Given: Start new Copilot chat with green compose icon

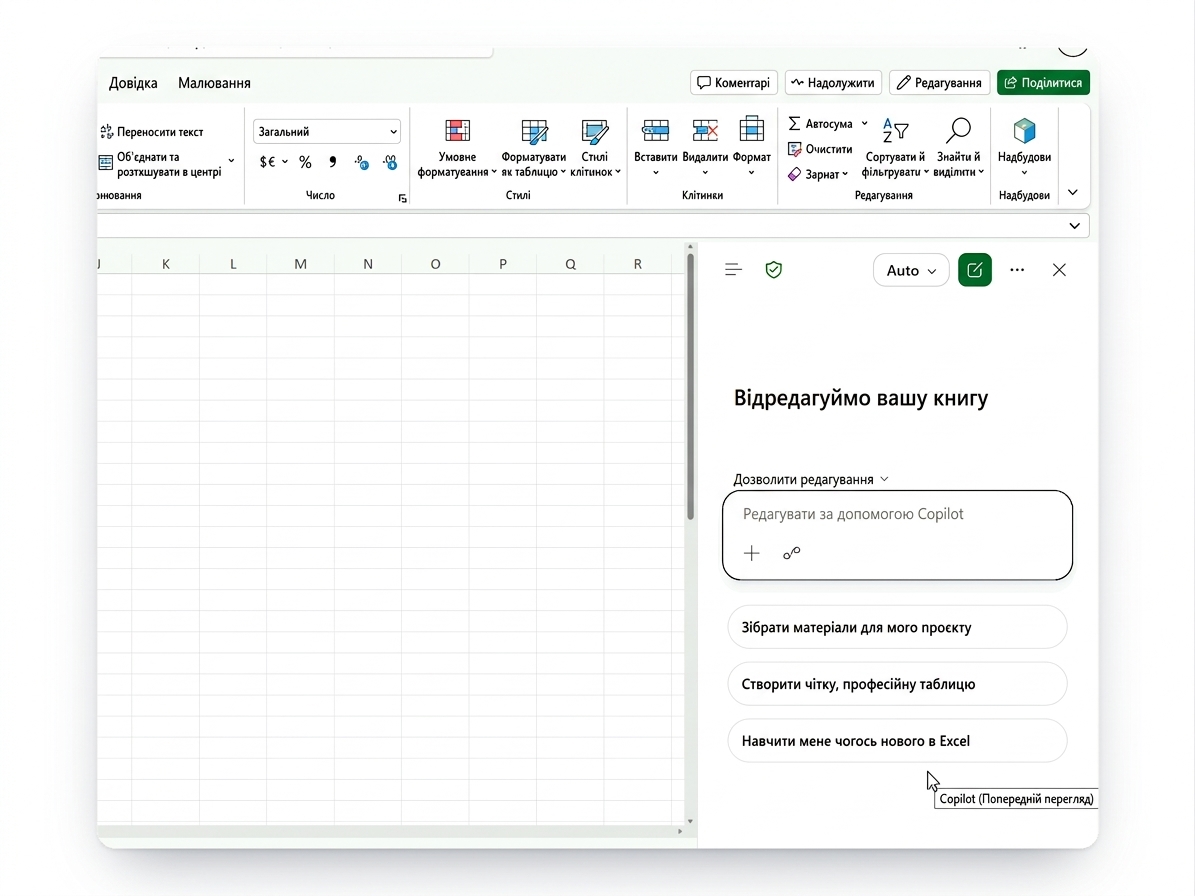Looking at the screenshot, I should pos(975,270).
